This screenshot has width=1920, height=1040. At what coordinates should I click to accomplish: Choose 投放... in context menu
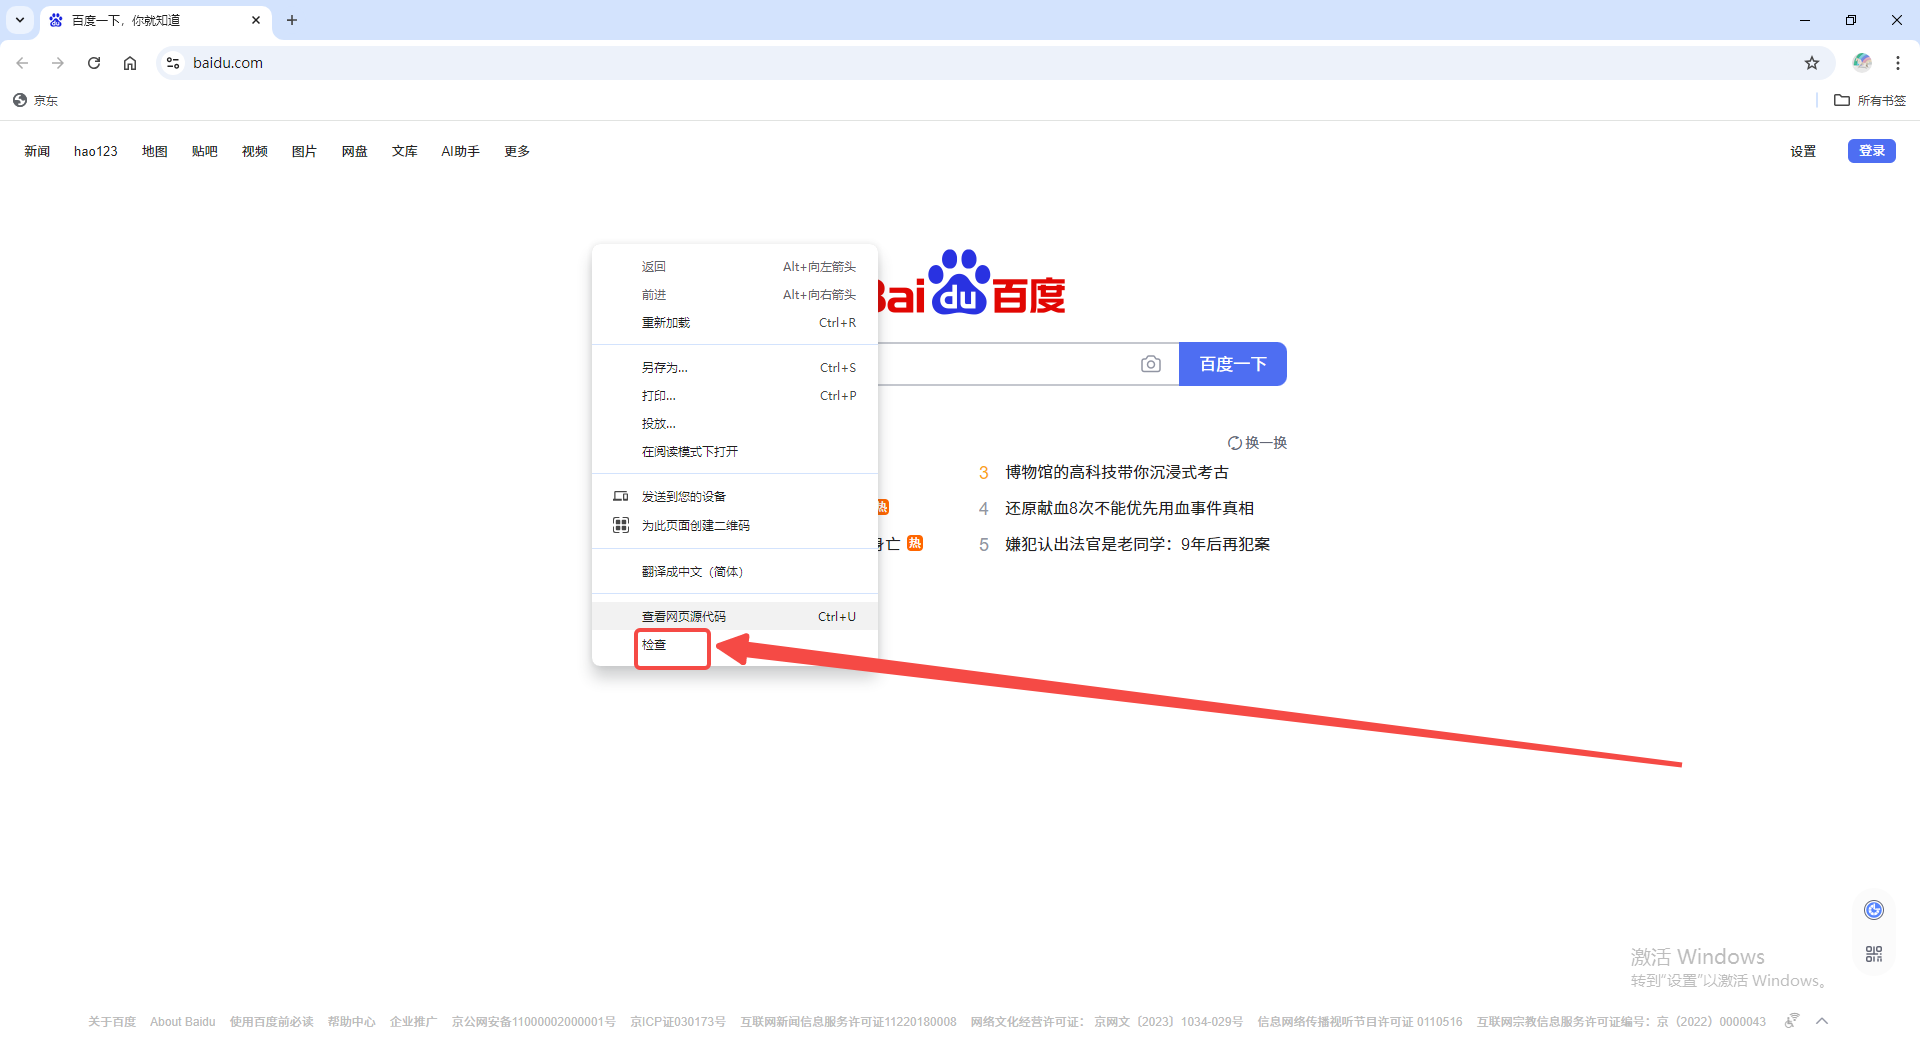735,424
